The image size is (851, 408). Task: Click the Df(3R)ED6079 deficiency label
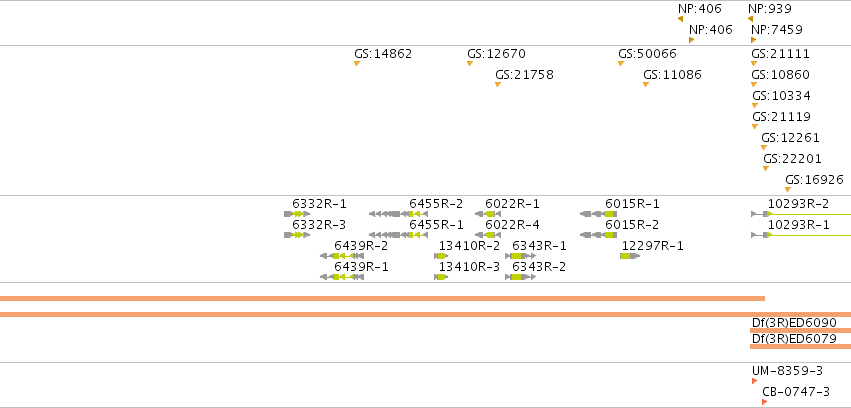(x=794, y=339)
